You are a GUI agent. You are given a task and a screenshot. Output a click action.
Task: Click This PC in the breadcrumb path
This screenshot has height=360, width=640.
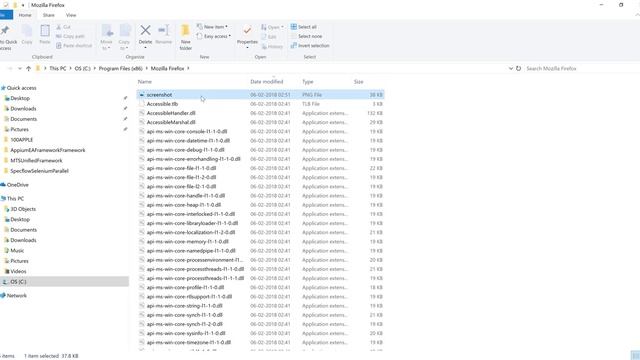coord(58,69)
